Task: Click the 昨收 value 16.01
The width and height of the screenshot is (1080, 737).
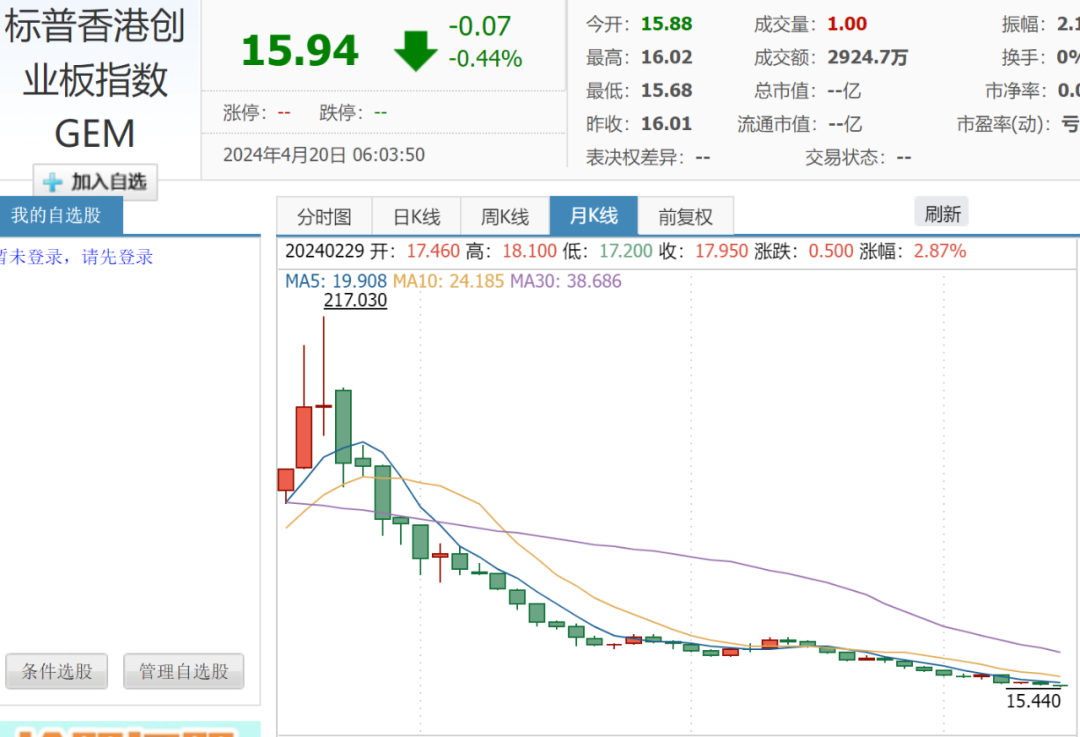Action: pyautogui.click(x=666, y=123)
